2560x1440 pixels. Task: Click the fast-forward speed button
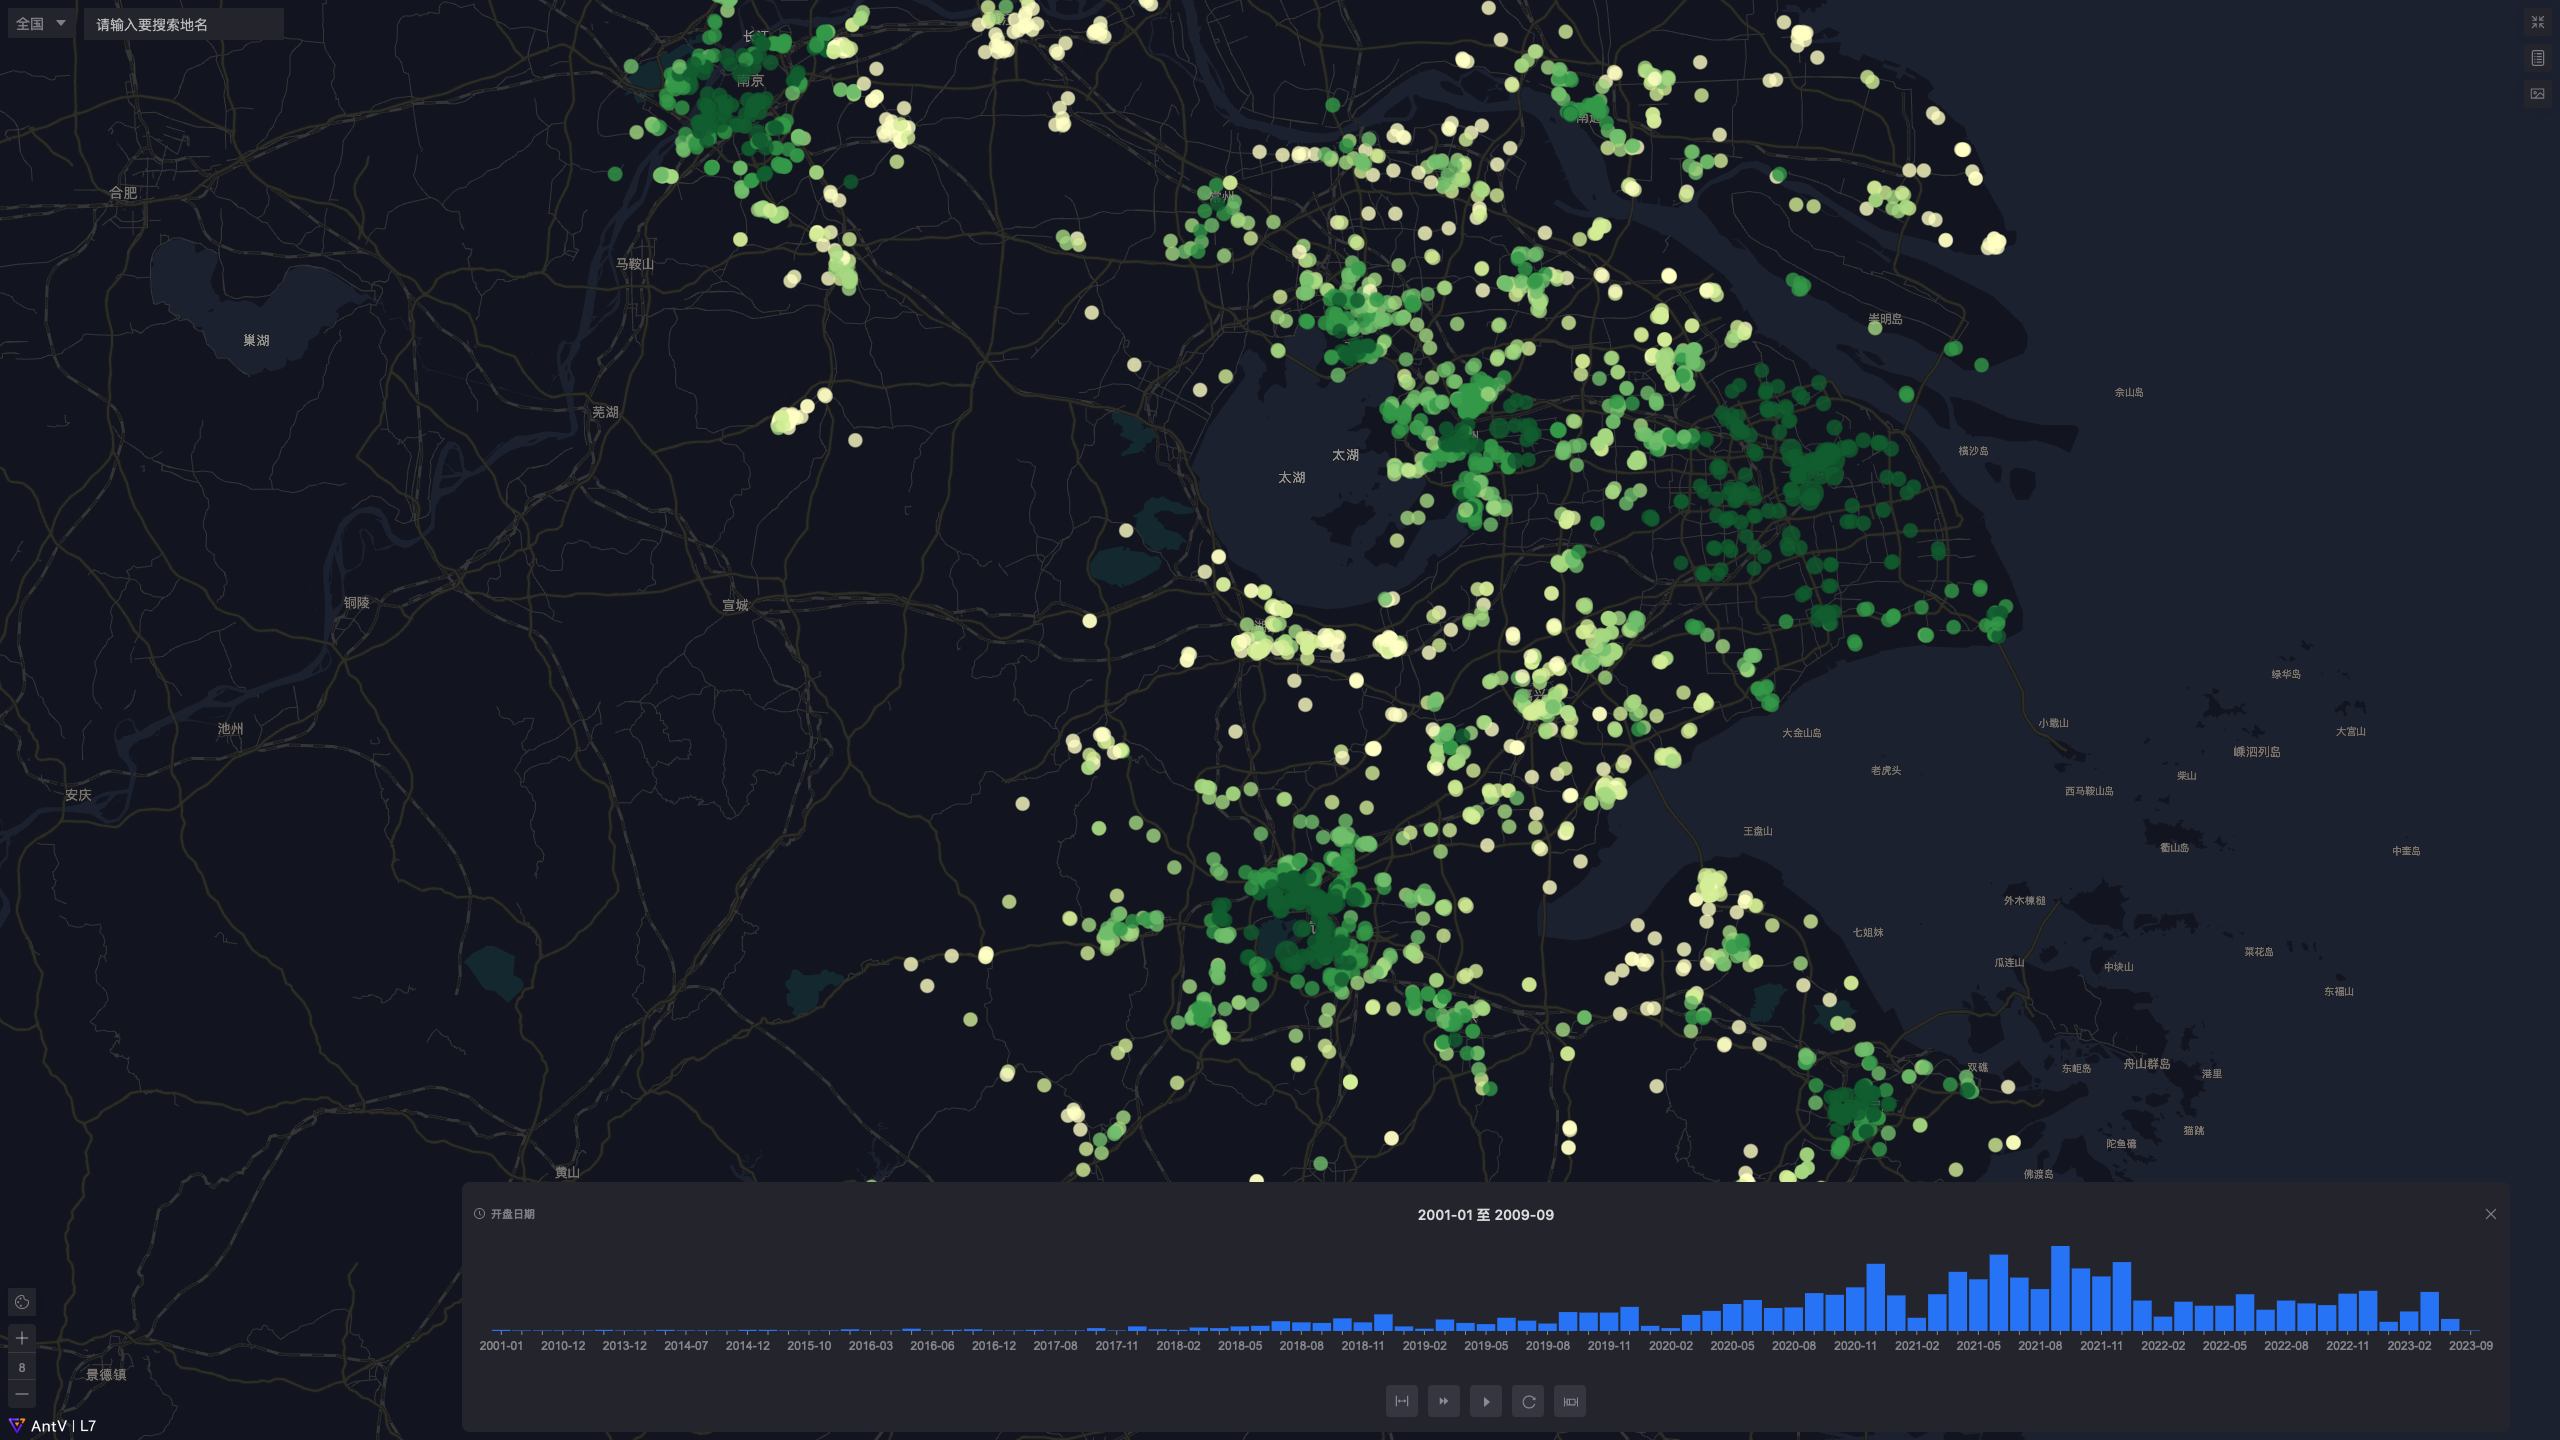pos(1443,1401)
